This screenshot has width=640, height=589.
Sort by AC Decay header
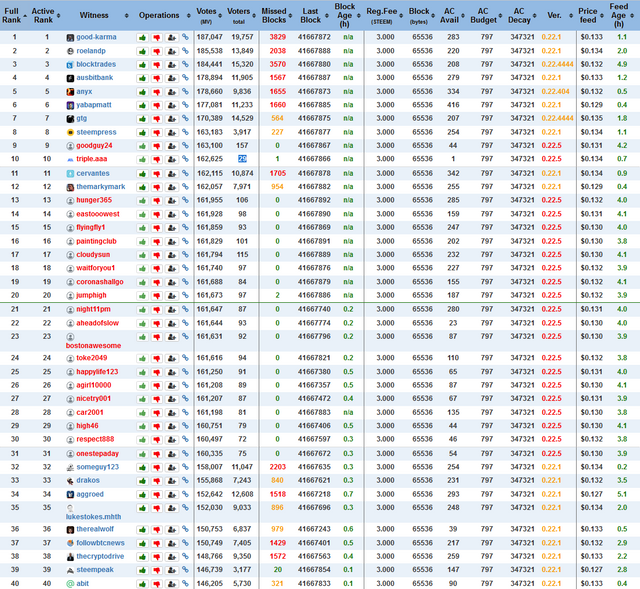coord(521,16)
